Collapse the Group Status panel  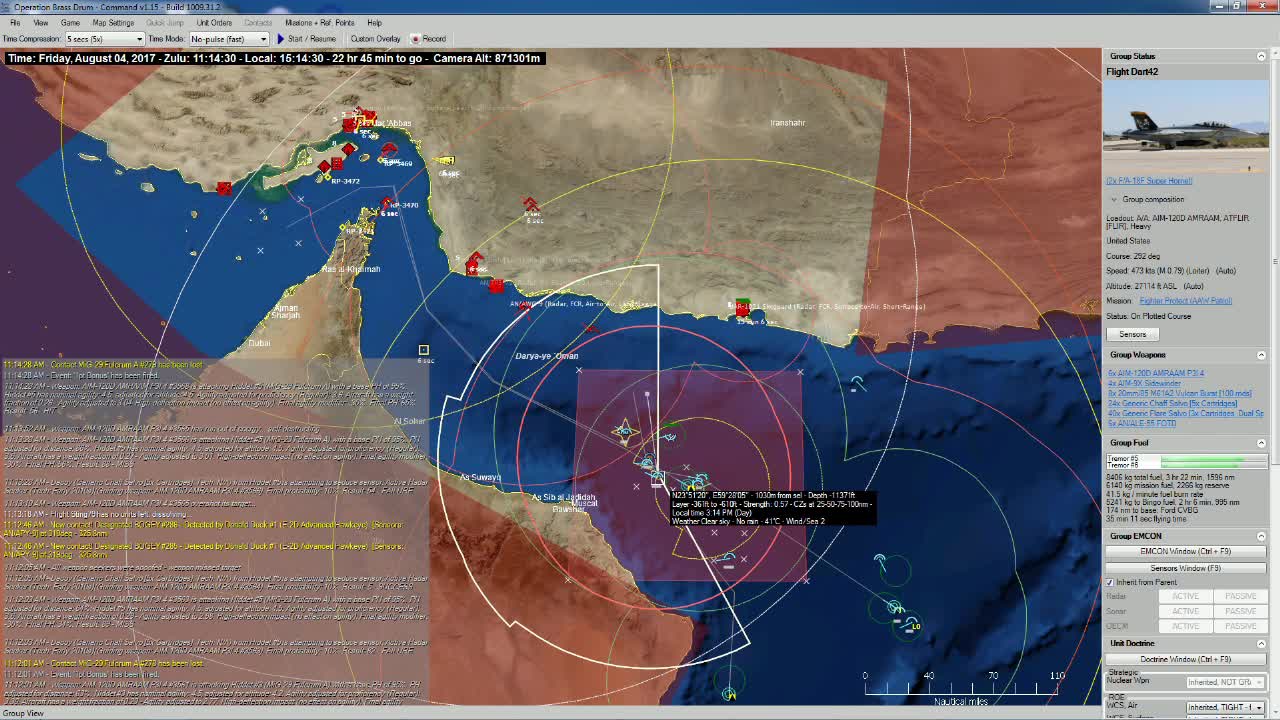coord(1261,56)
